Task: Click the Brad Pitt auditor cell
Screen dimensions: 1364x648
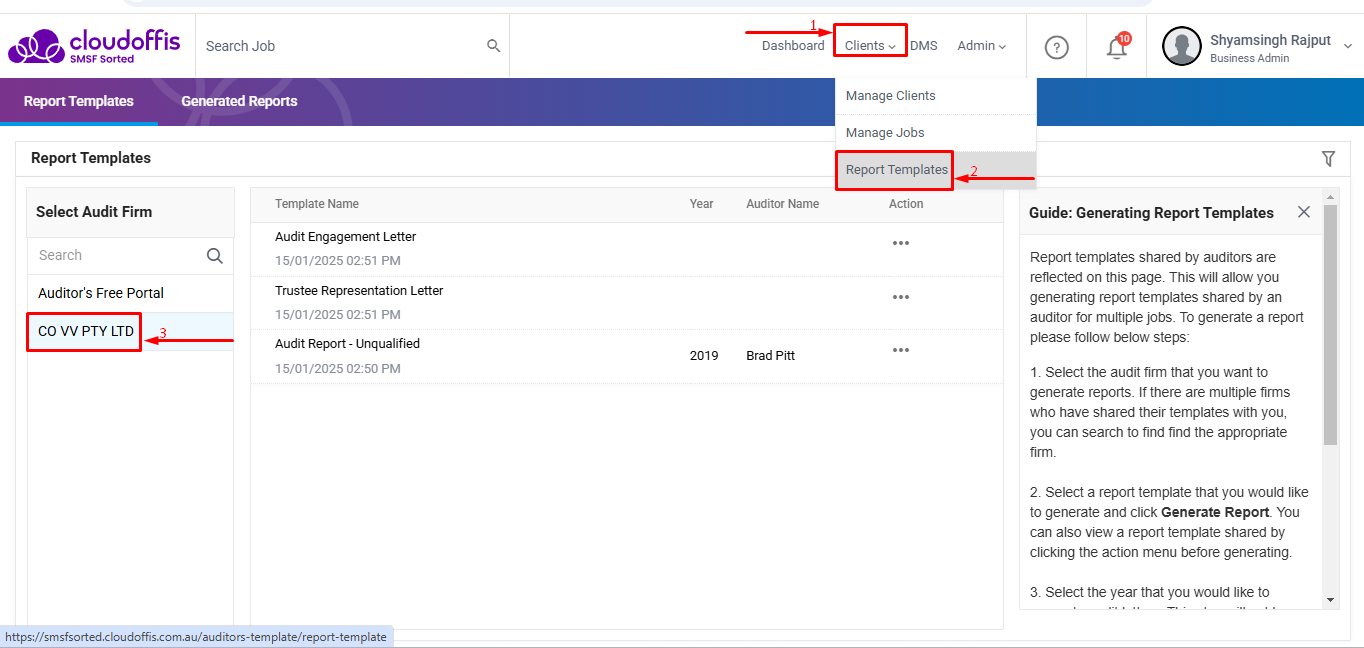Action: coord(771,356)
